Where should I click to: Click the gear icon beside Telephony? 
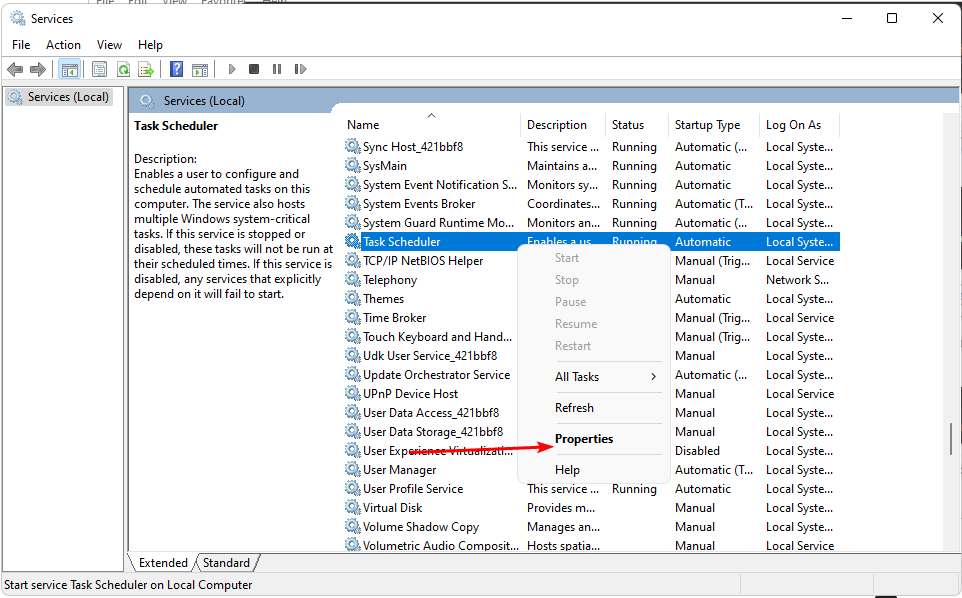[x=352, y=280]
